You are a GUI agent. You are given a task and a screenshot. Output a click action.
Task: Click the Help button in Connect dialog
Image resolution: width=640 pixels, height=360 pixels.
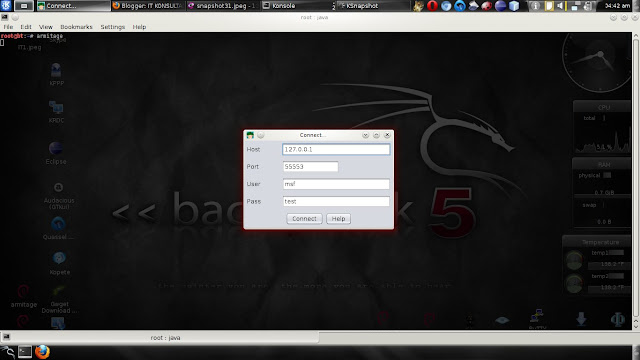coord(338,219)
